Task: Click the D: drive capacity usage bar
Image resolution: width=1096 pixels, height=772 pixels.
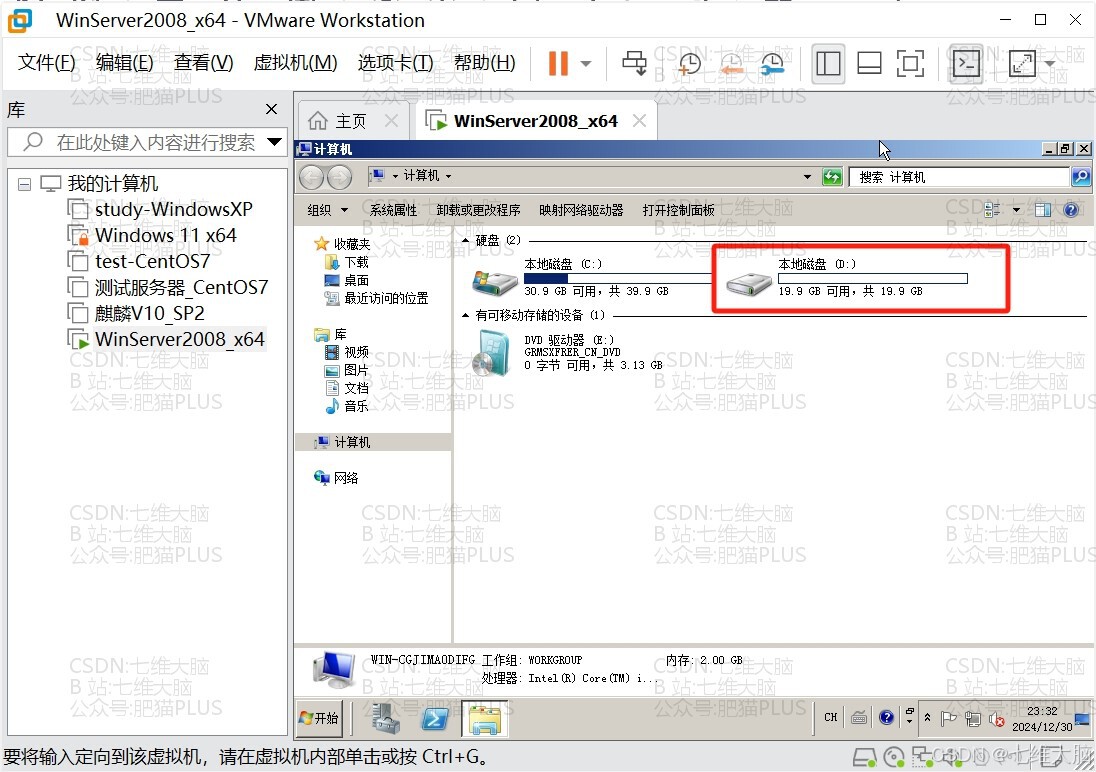Action: point(873,278)
